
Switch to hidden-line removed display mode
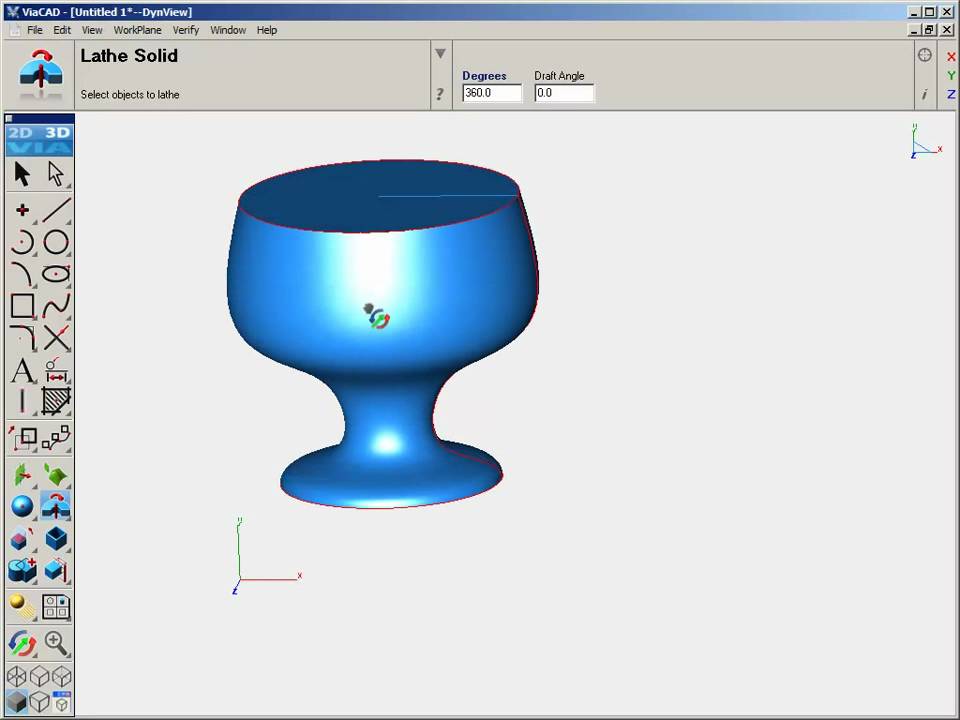tap(39, 701)
